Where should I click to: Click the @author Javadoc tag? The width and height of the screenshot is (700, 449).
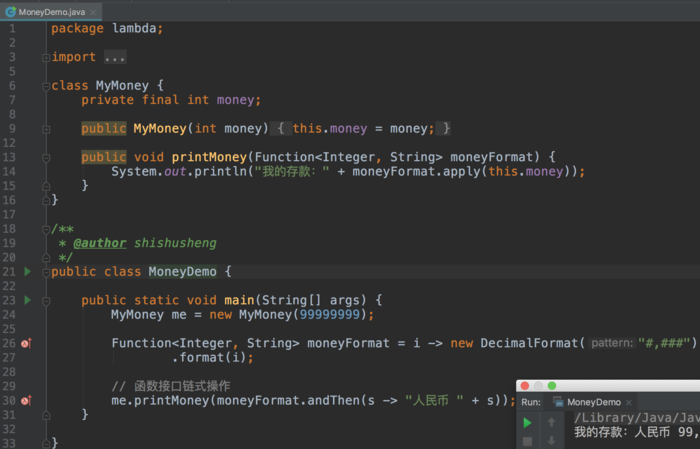(x=100, y=243)
